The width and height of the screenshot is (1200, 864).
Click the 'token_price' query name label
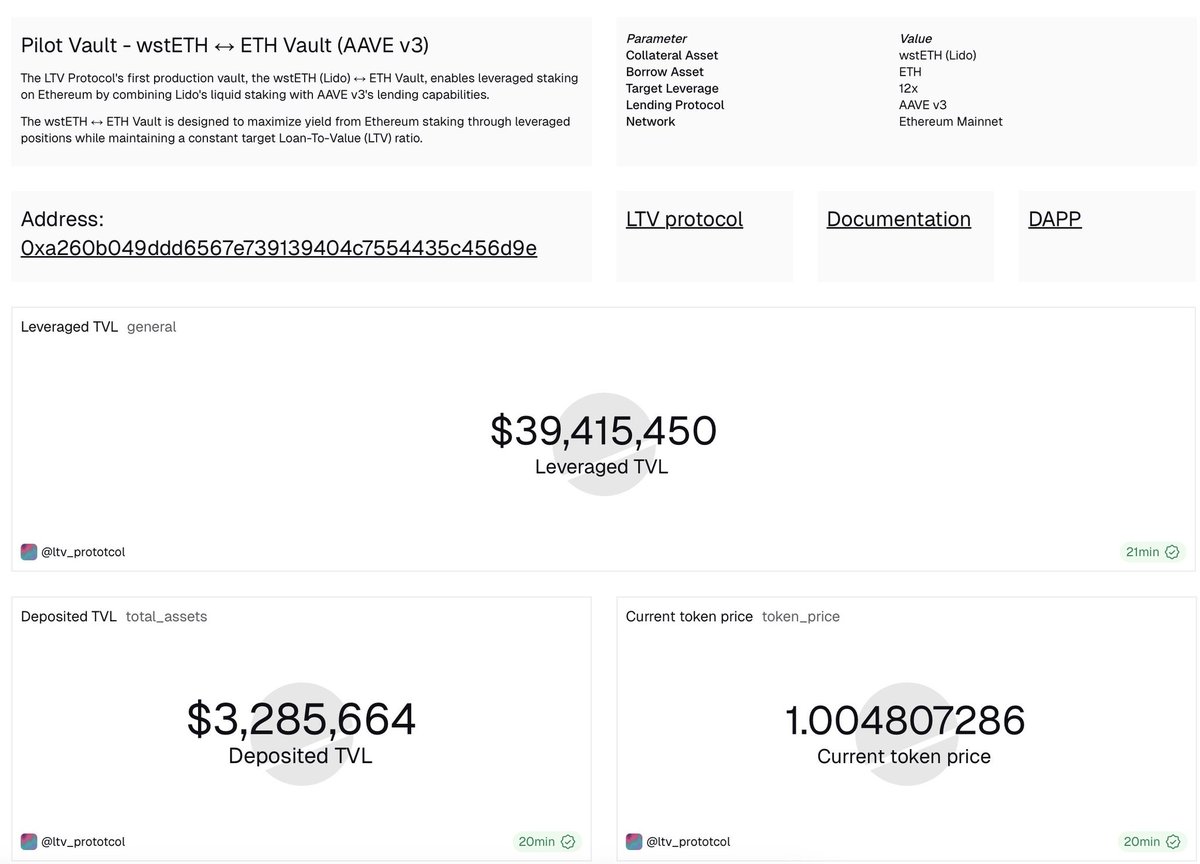801,617
